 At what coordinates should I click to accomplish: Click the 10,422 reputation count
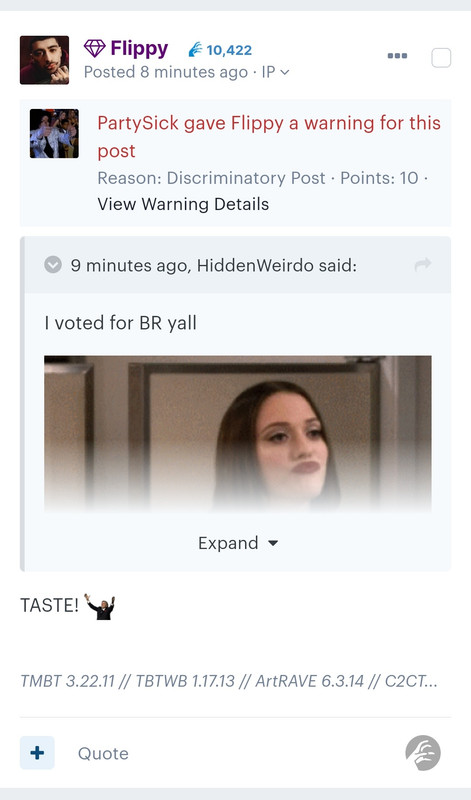(x=229, y=50)
